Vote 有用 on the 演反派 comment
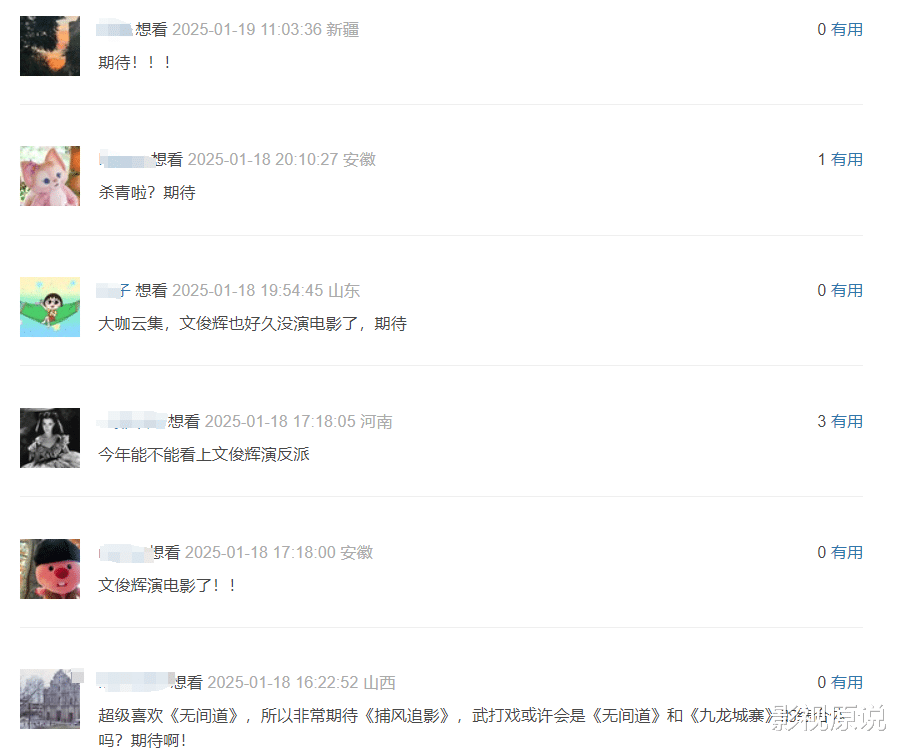The height and width of the screenshot is (750, 901). click(x=847, y=421)
